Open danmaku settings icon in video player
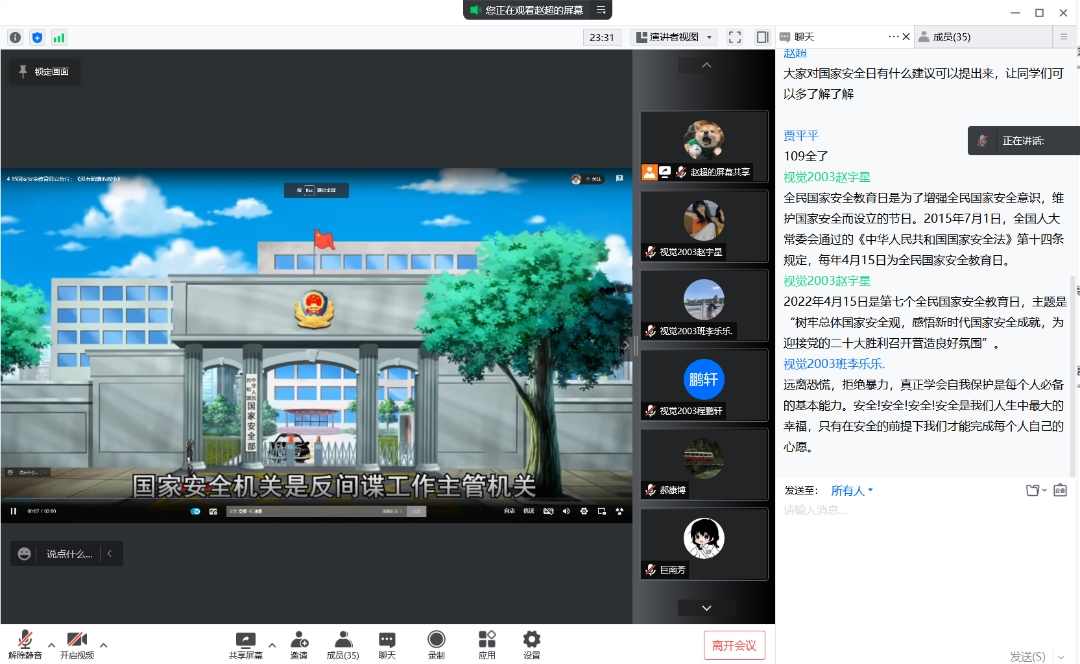This screenshot has height=664, width=1080. click(x=213, y=511)
